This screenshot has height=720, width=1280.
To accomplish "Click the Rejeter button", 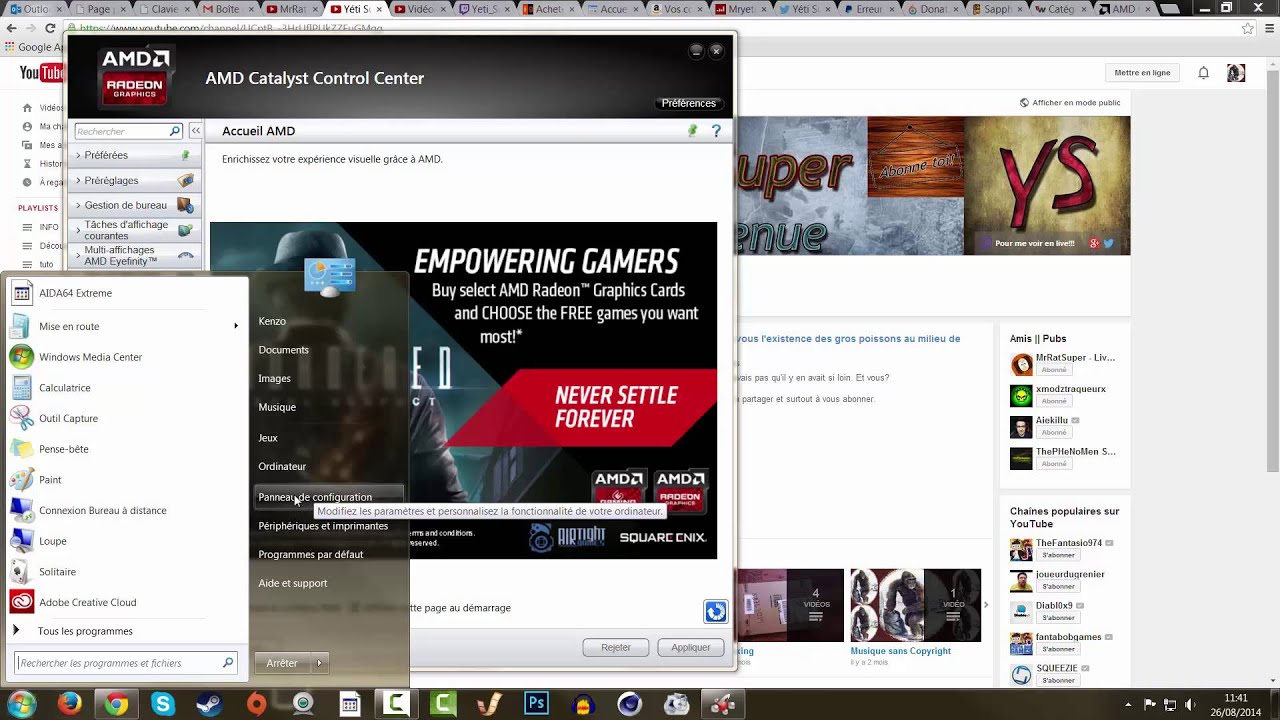I will pos(616,647).
